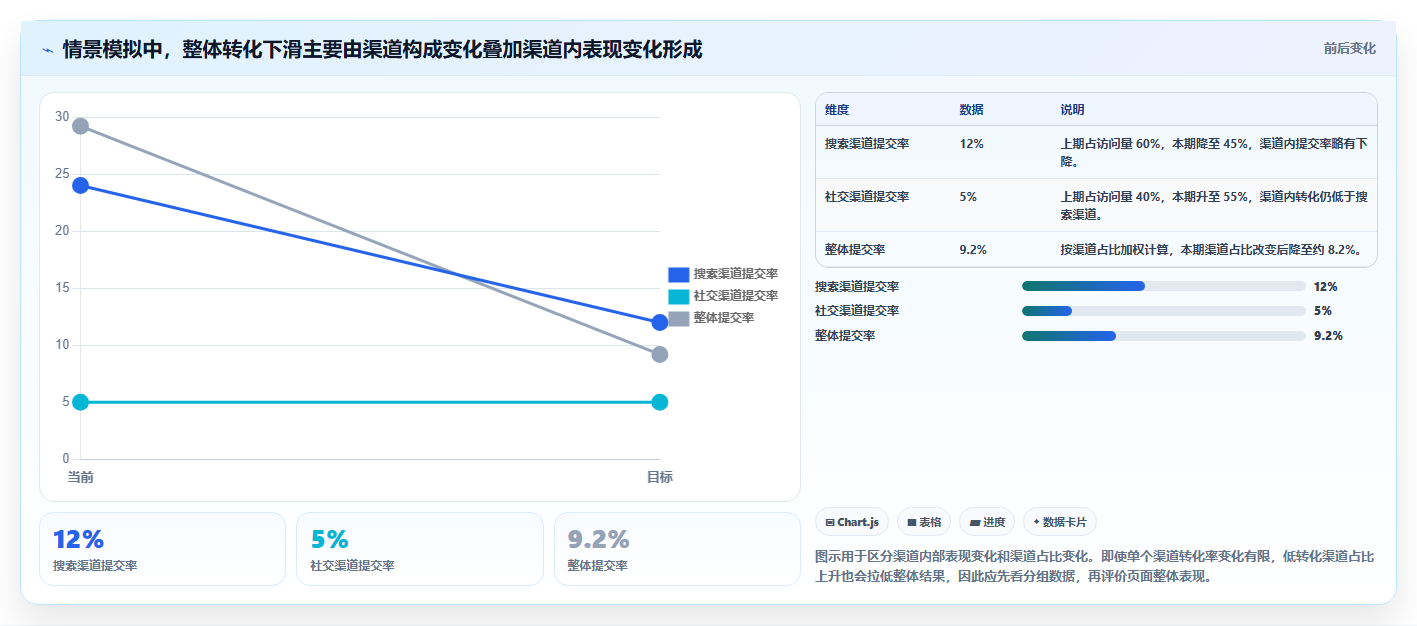Toggle 社交渠道提交率 legend swatch in chart

pyautogui.click(x=679, y=296)
